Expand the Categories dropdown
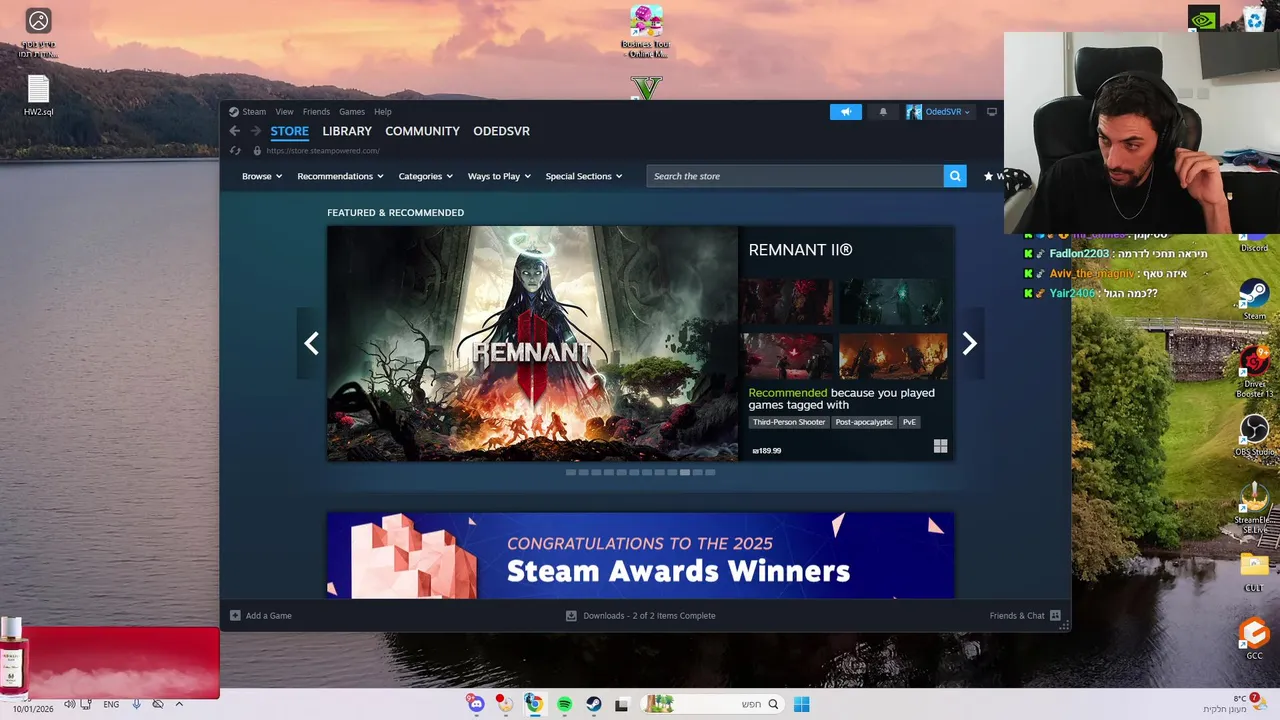The width and height of the screenshot is (1280, 720). 425,176
